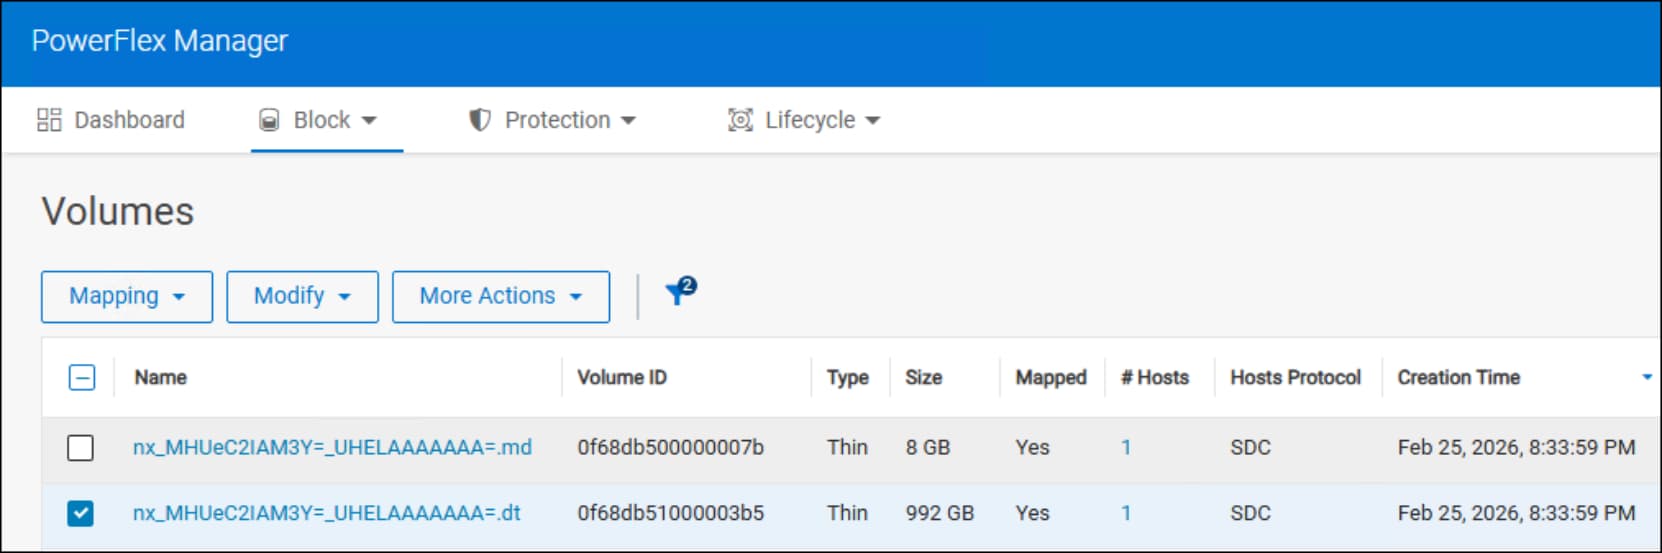Expand the Block menu caret
Viewport: 1662px width, 553px height.
pos(369,120)
